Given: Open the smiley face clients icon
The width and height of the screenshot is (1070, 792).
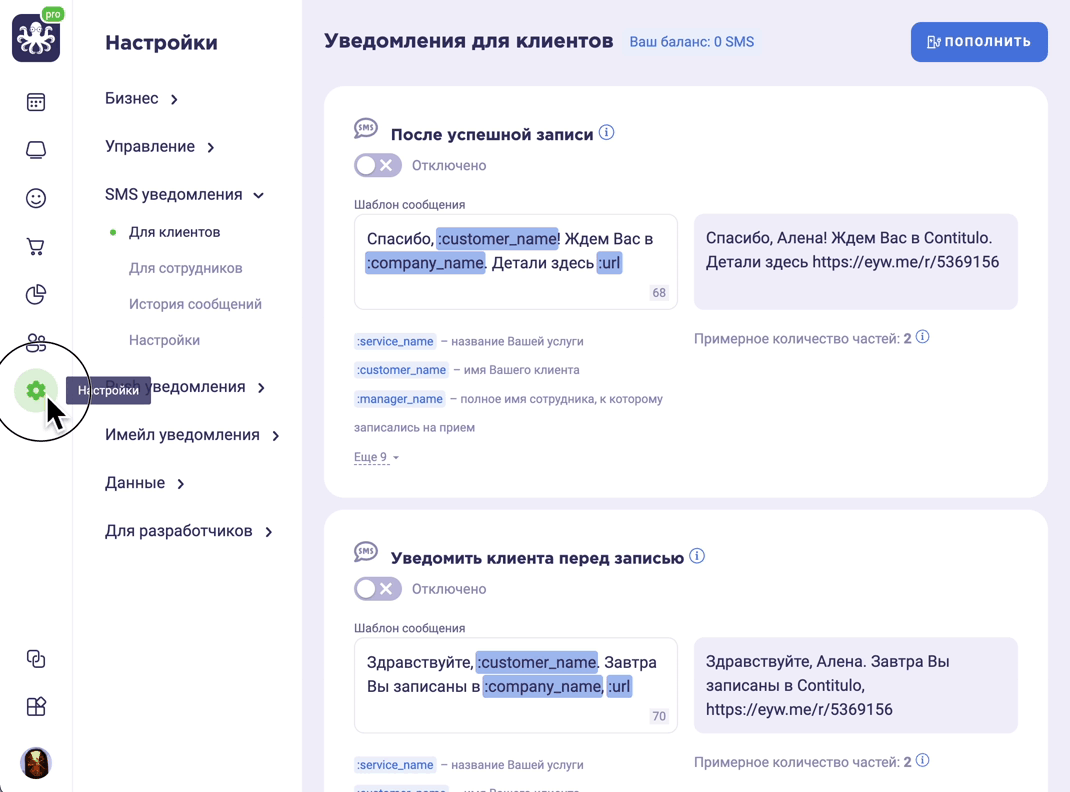Looking at the screenshot, I should pyautogui.click(x=36, y=198).
